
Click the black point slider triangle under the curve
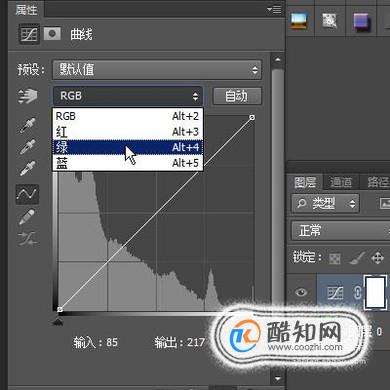(58, 322)
